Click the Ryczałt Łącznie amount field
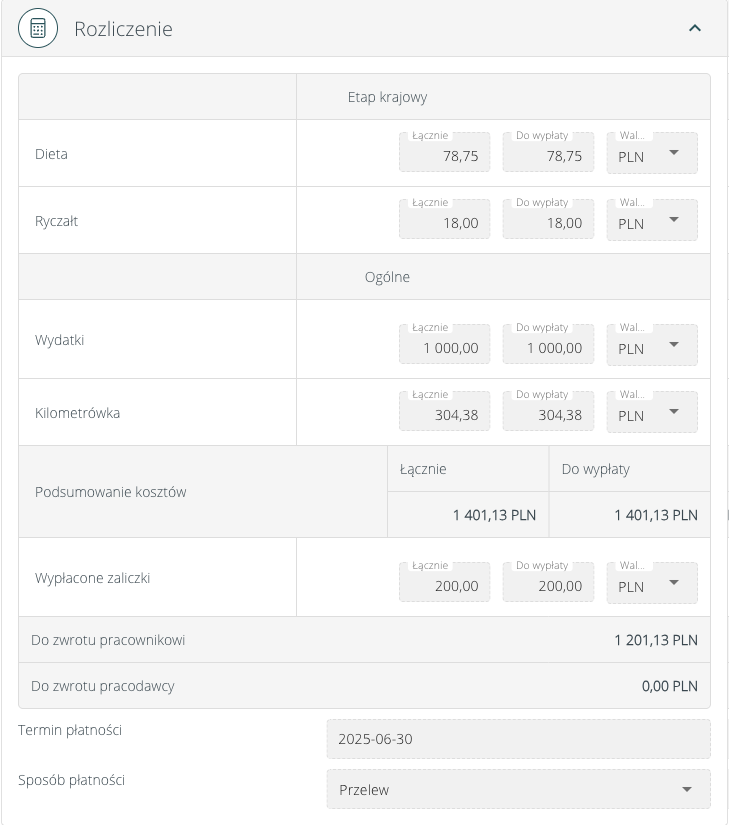The image size is (729, 825). pos(445,221)
